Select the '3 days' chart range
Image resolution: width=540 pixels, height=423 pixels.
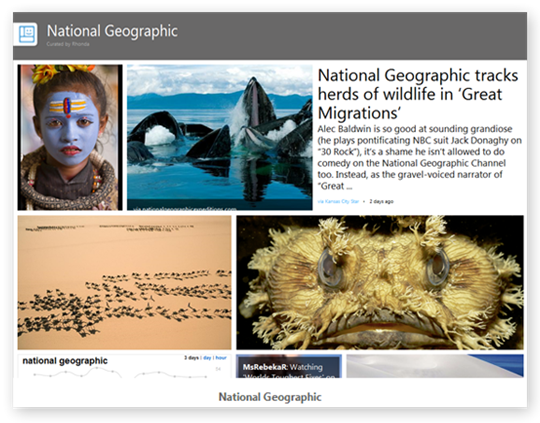click(x=191, y=358)
